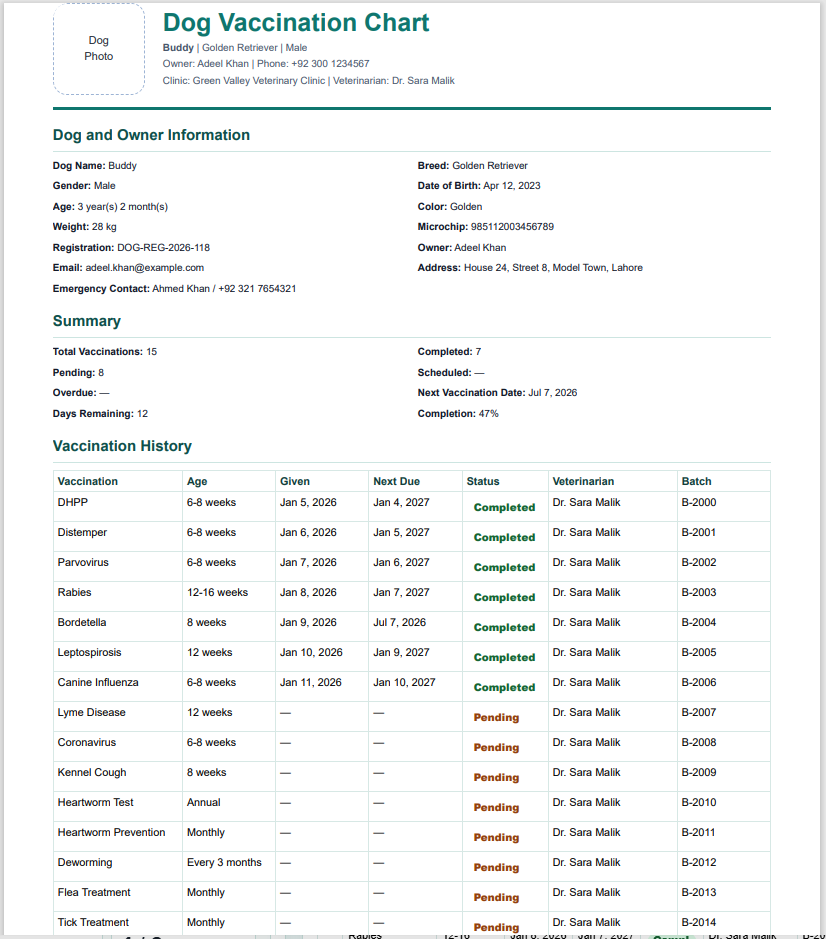Click the 'Jul 7, 2026' next due date for Bordetella
The width and height of the screenshot is (826, 939).
coord(400,622)
